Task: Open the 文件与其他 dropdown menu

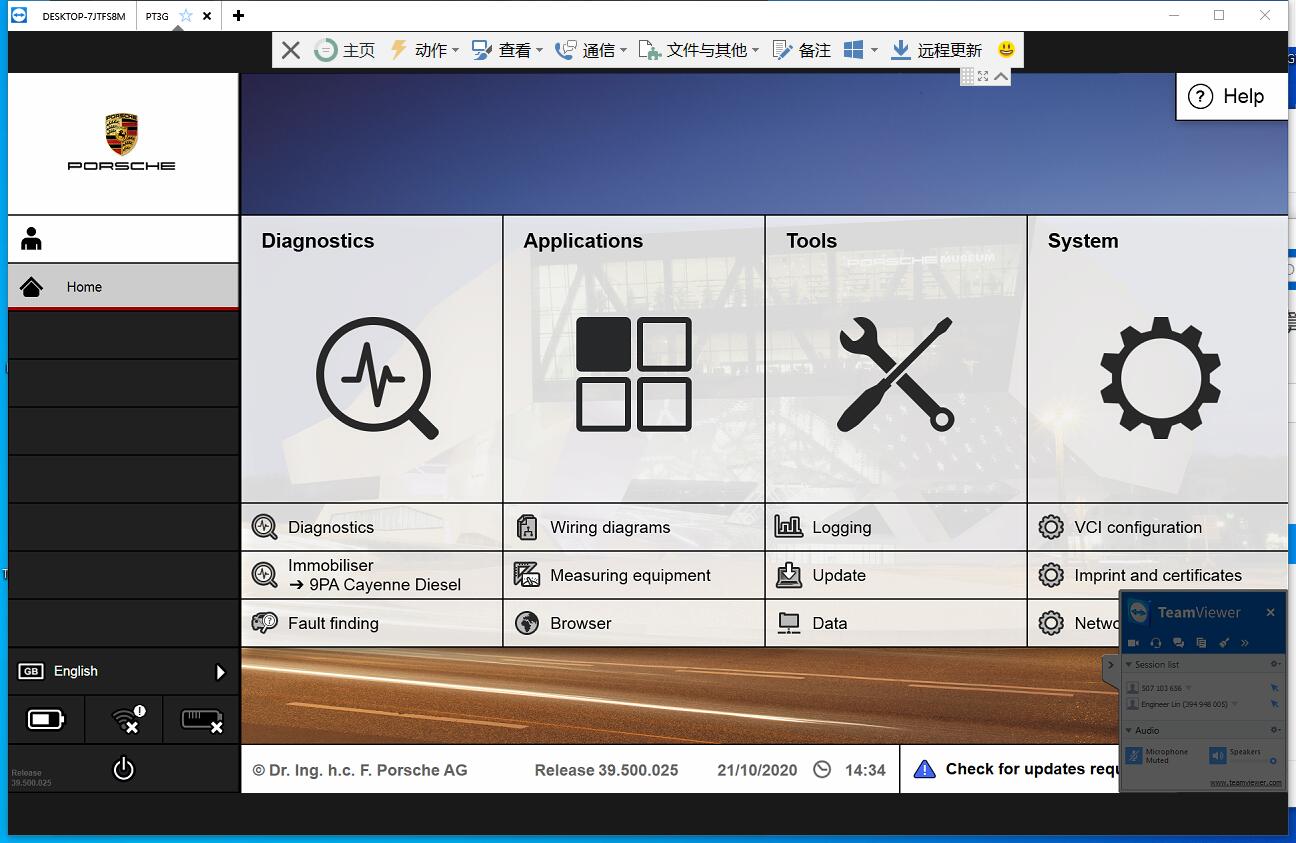Action: point(699,50)
